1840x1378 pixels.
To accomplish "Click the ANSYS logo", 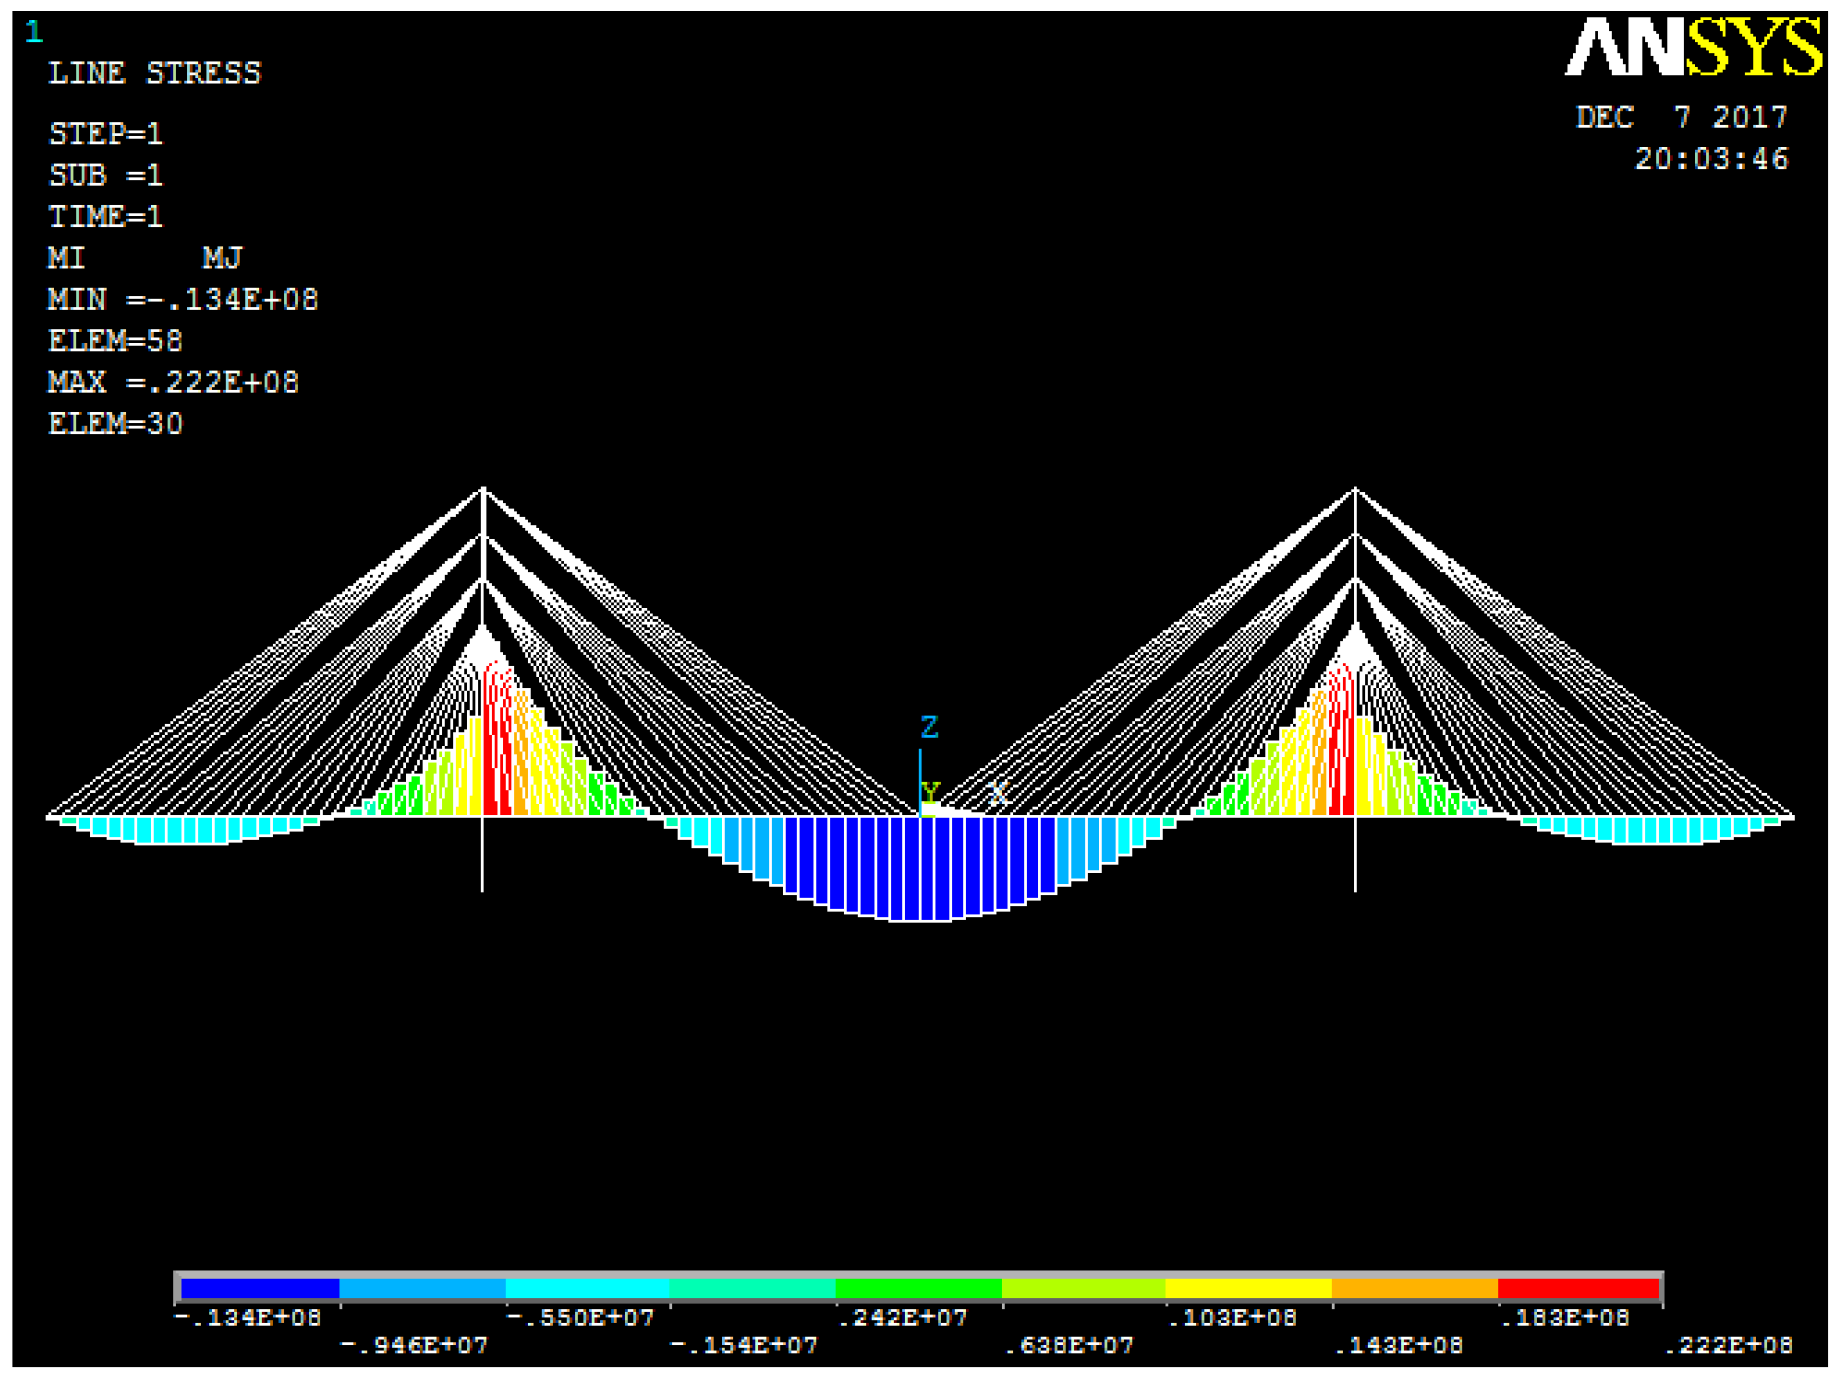I will (x=1693, y=48).
